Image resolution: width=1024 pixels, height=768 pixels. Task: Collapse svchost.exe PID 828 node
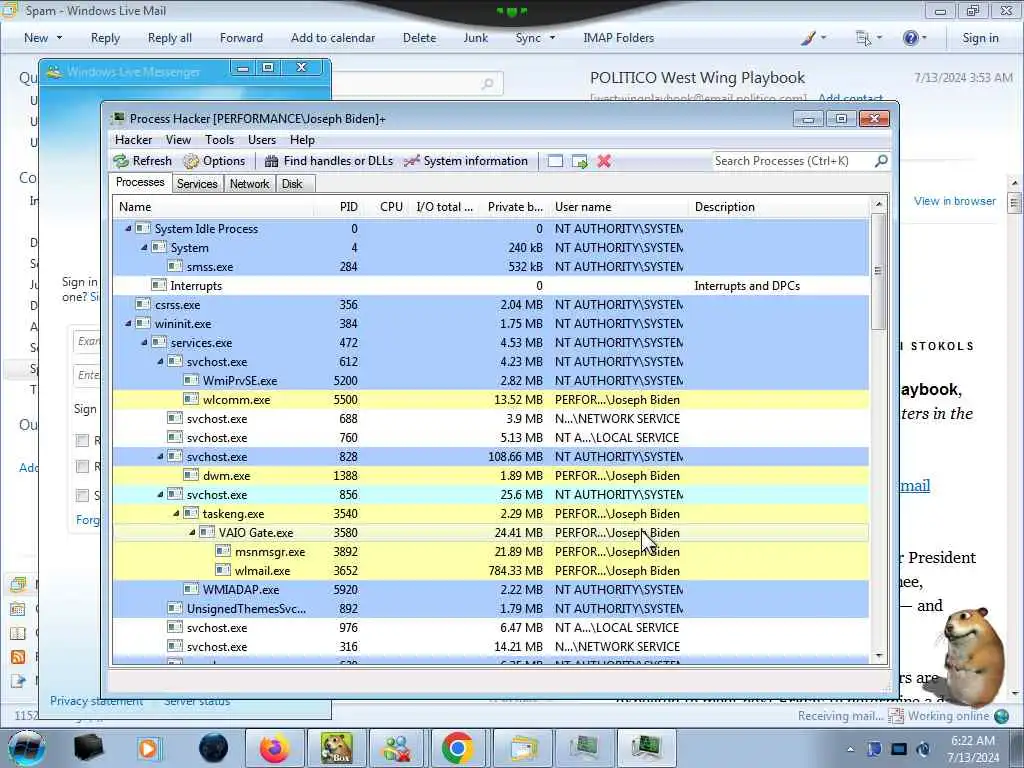point(161,456)
